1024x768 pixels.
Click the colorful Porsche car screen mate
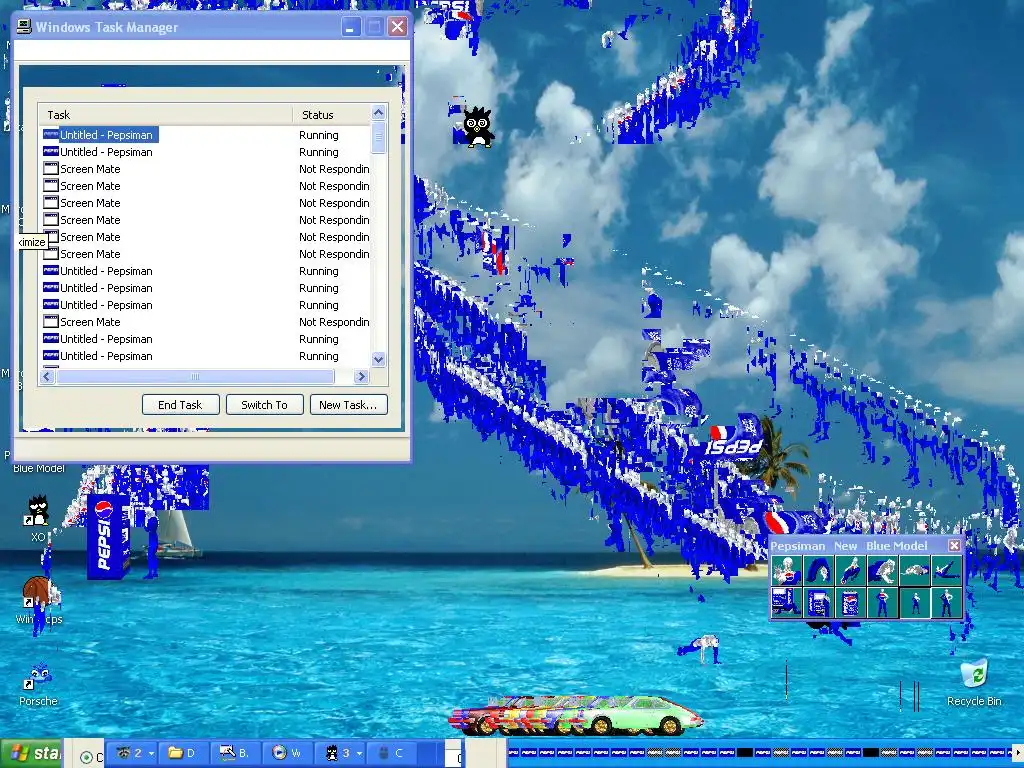(x=575, y=715)
